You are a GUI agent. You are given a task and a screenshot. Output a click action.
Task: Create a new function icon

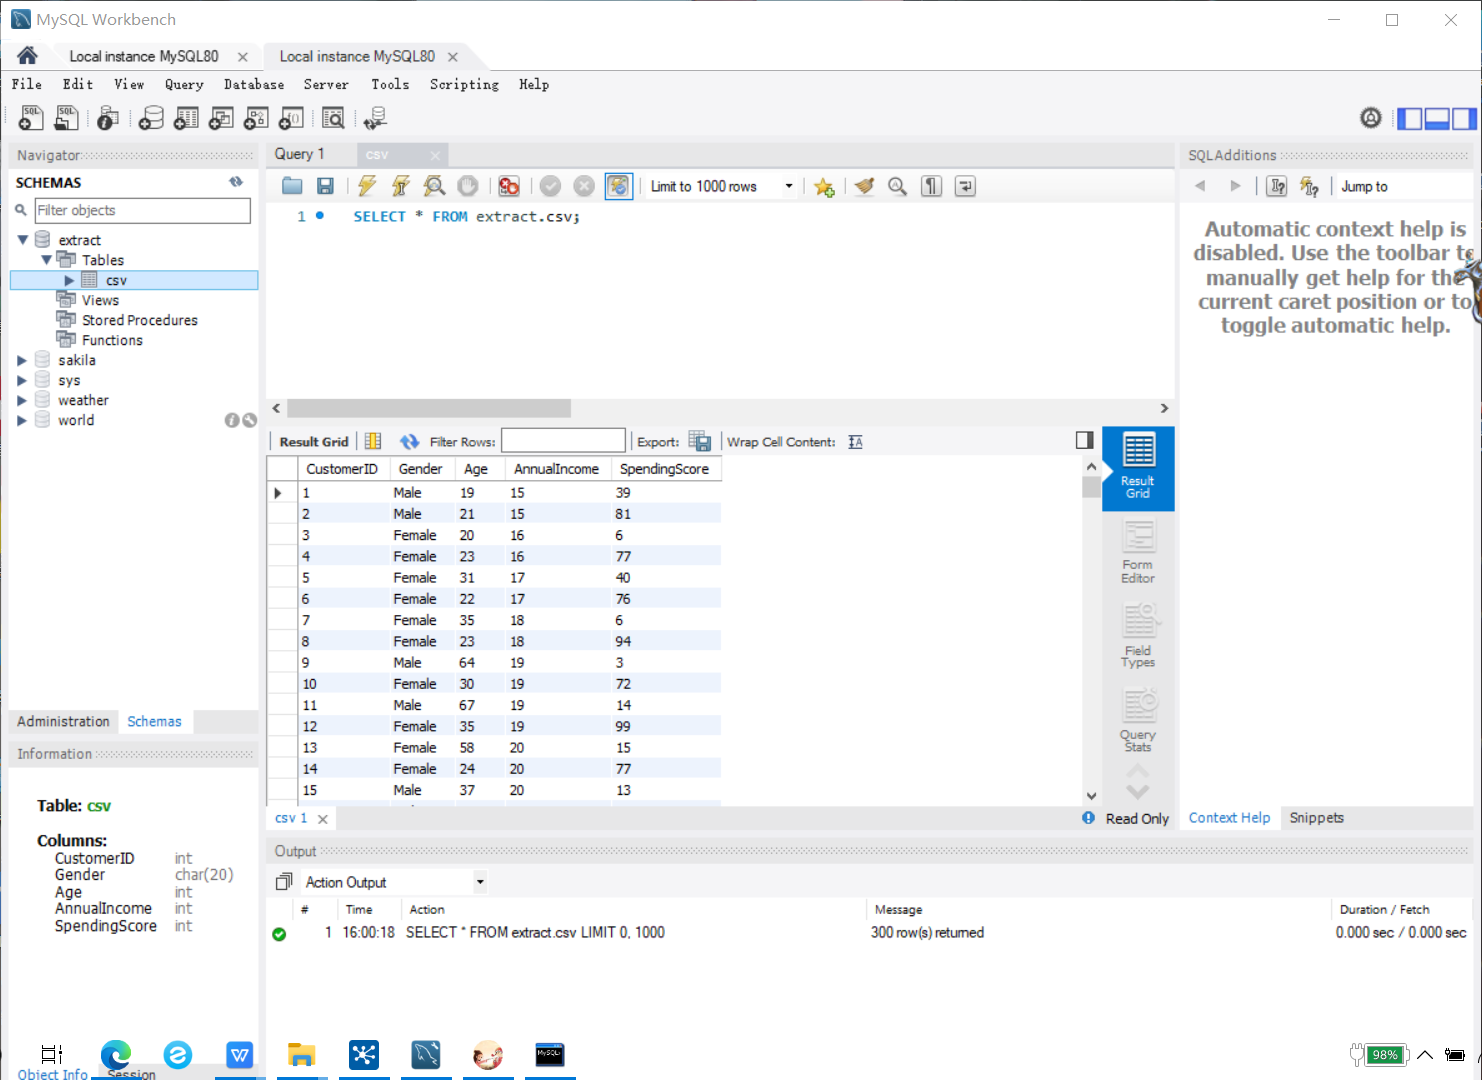pos(291,118)
